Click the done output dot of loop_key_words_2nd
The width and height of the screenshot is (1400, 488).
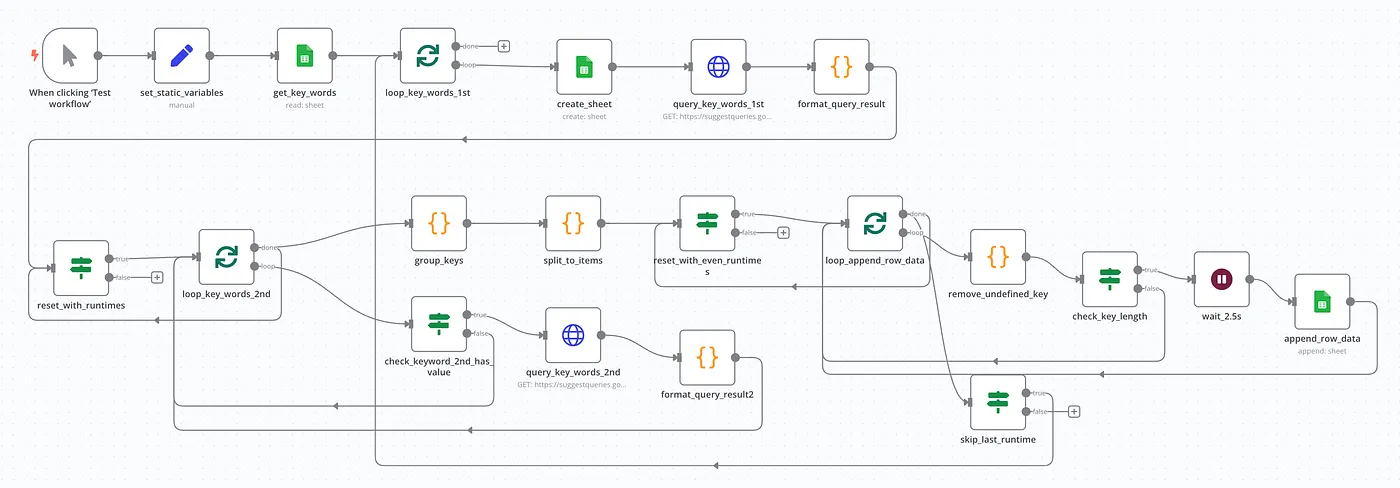pyautogui.click(x=256, y=248)
